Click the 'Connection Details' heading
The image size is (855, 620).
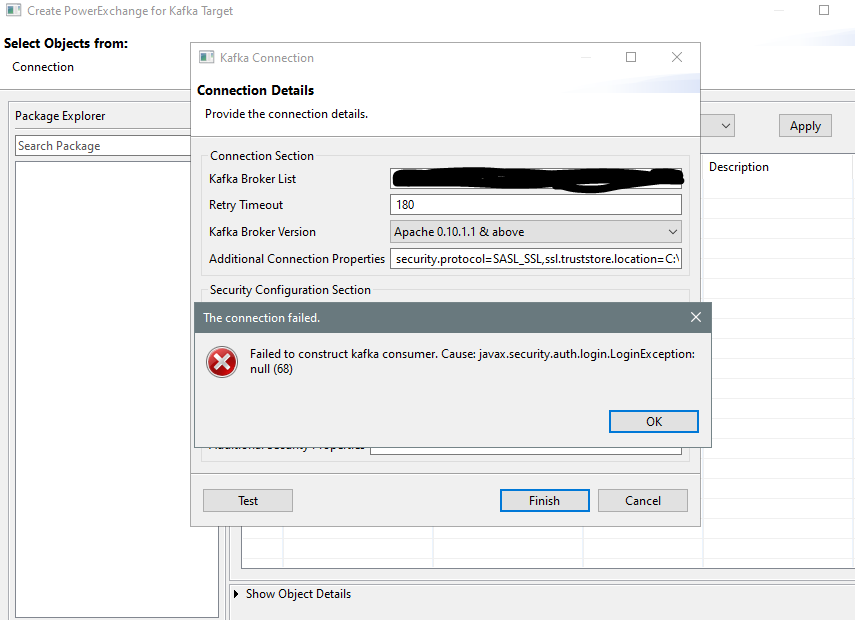(255, 91)
